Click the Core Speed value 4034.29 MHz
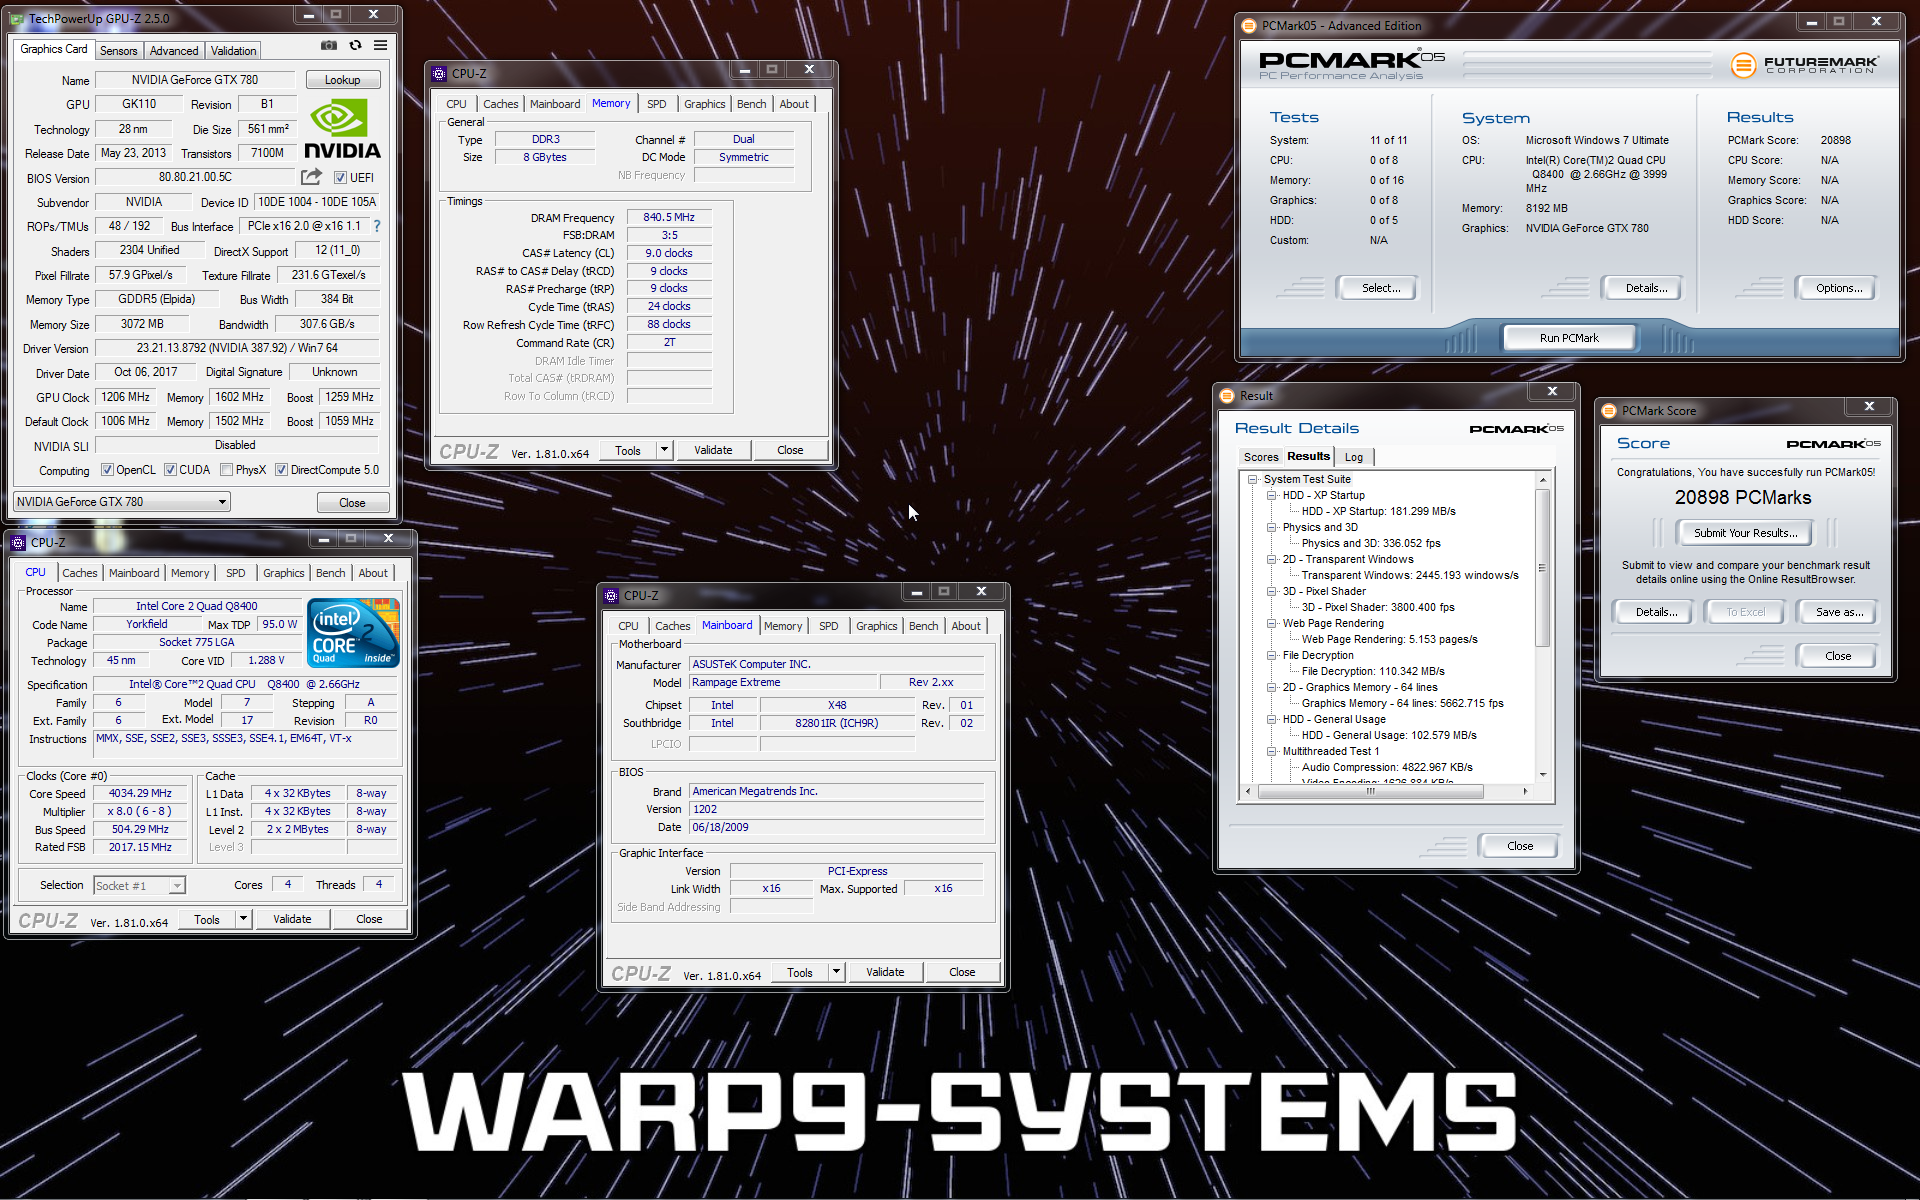 coord(140,793)
